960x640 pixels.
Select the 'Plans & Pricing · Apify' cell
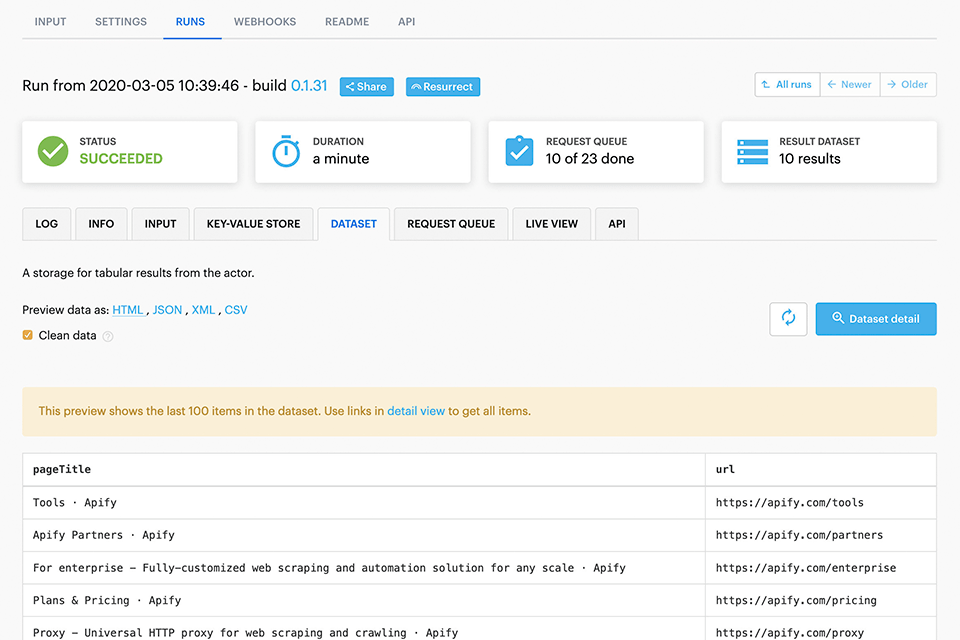click(x=364, y=600)
